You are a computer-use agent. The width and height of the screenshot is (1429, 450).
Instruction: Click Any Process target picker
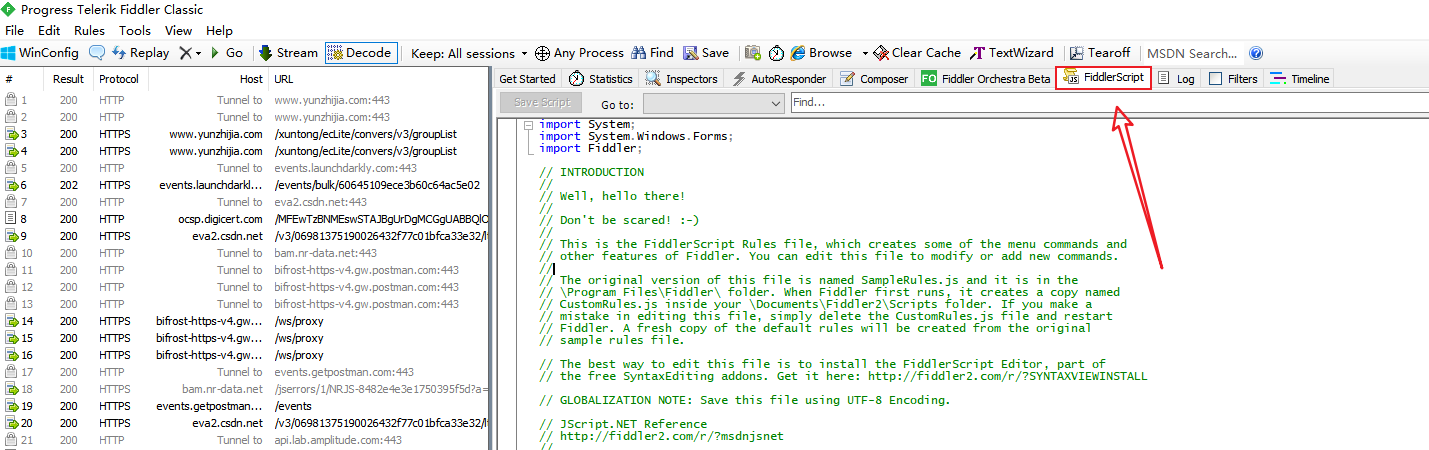pyautogui.click(x=579, y=53)
